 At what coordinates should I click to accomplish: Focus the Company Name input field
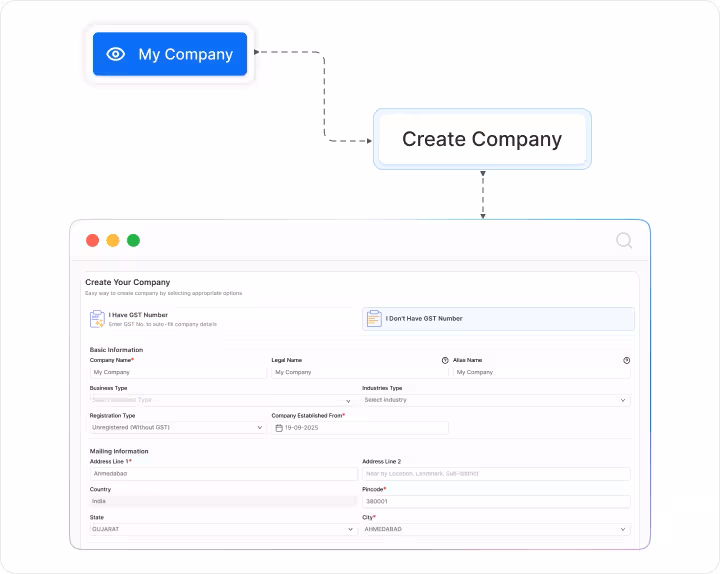coord(178,372)
